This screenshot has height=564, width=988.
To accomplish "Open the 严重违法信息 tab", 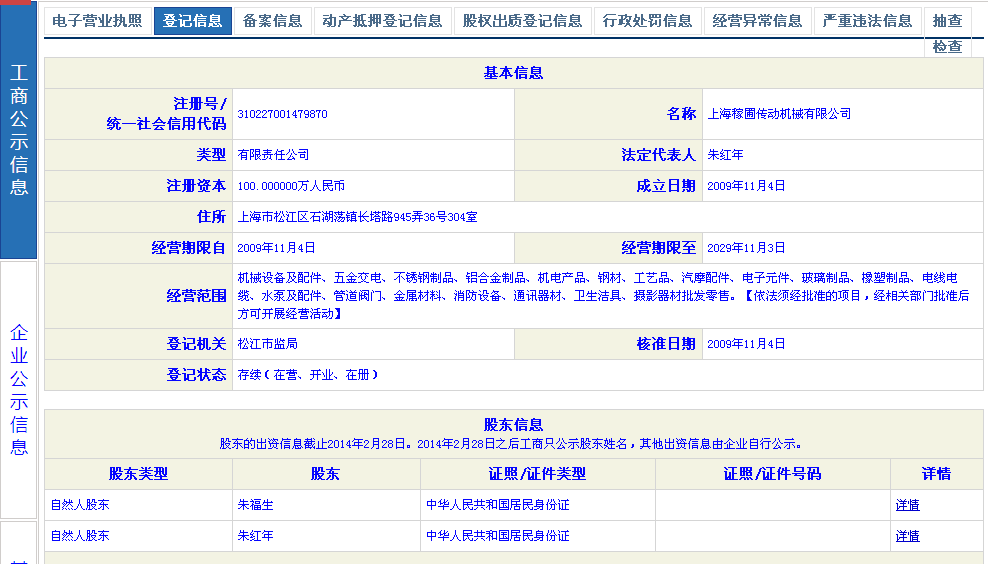I will point(867,21).
